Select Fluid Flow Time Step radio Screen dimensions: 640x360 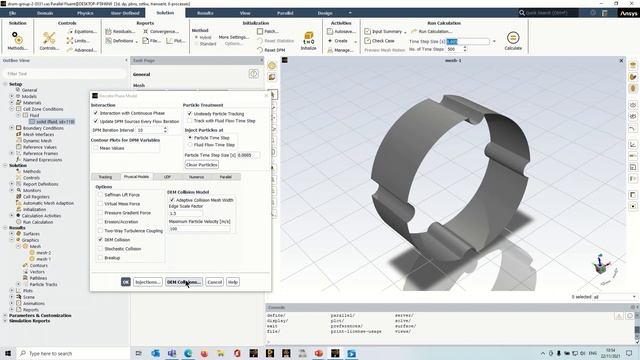point(190,145)
